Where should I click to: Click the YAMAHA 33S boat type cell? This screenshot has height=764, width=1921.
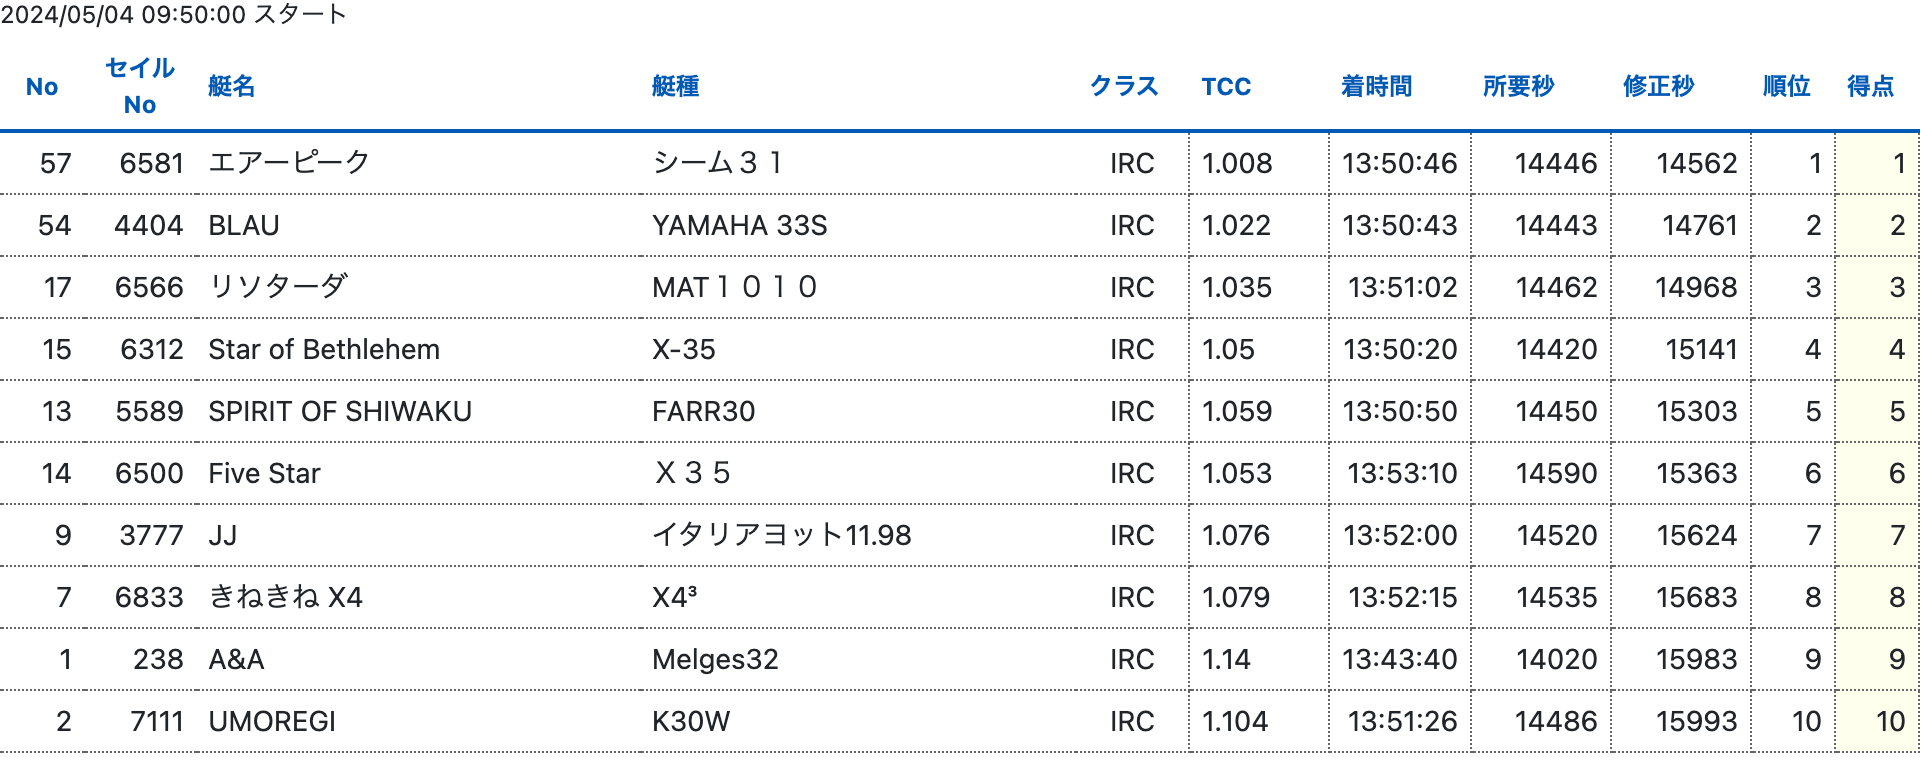point(739,226)
